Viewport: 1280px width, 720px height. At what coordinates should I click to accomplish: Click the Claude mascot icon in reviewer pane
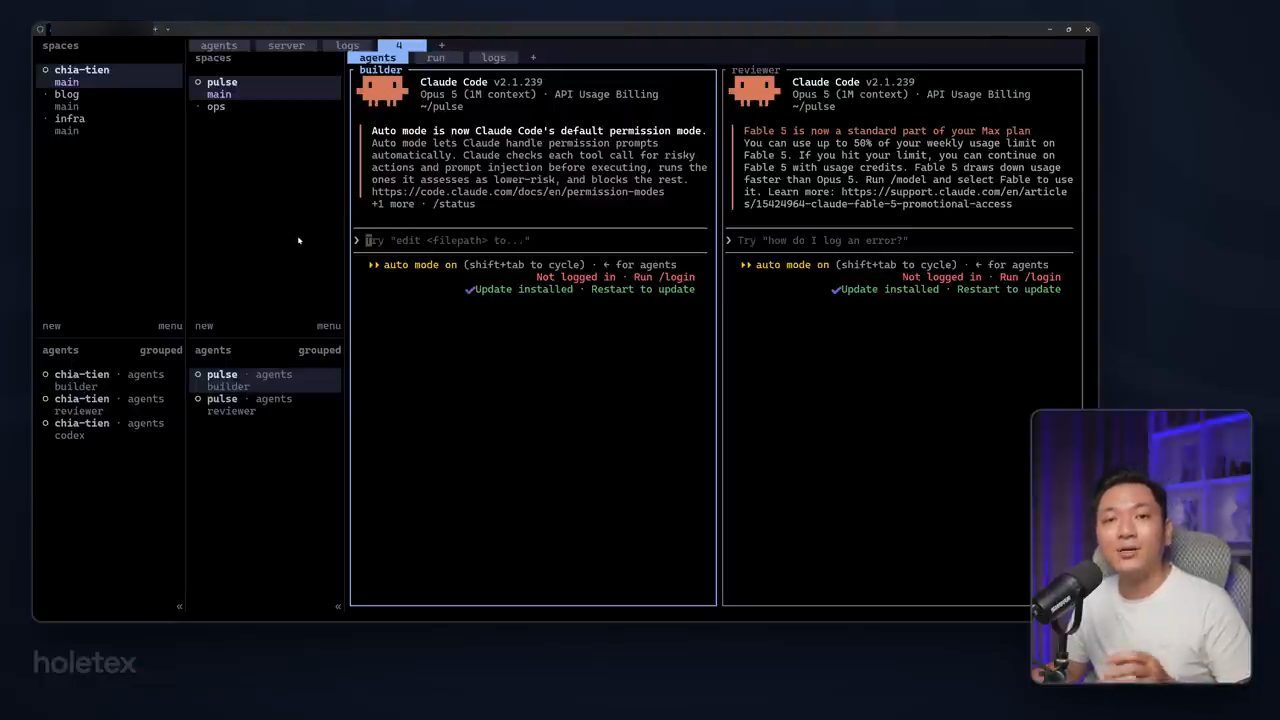[x=754, y=91]
